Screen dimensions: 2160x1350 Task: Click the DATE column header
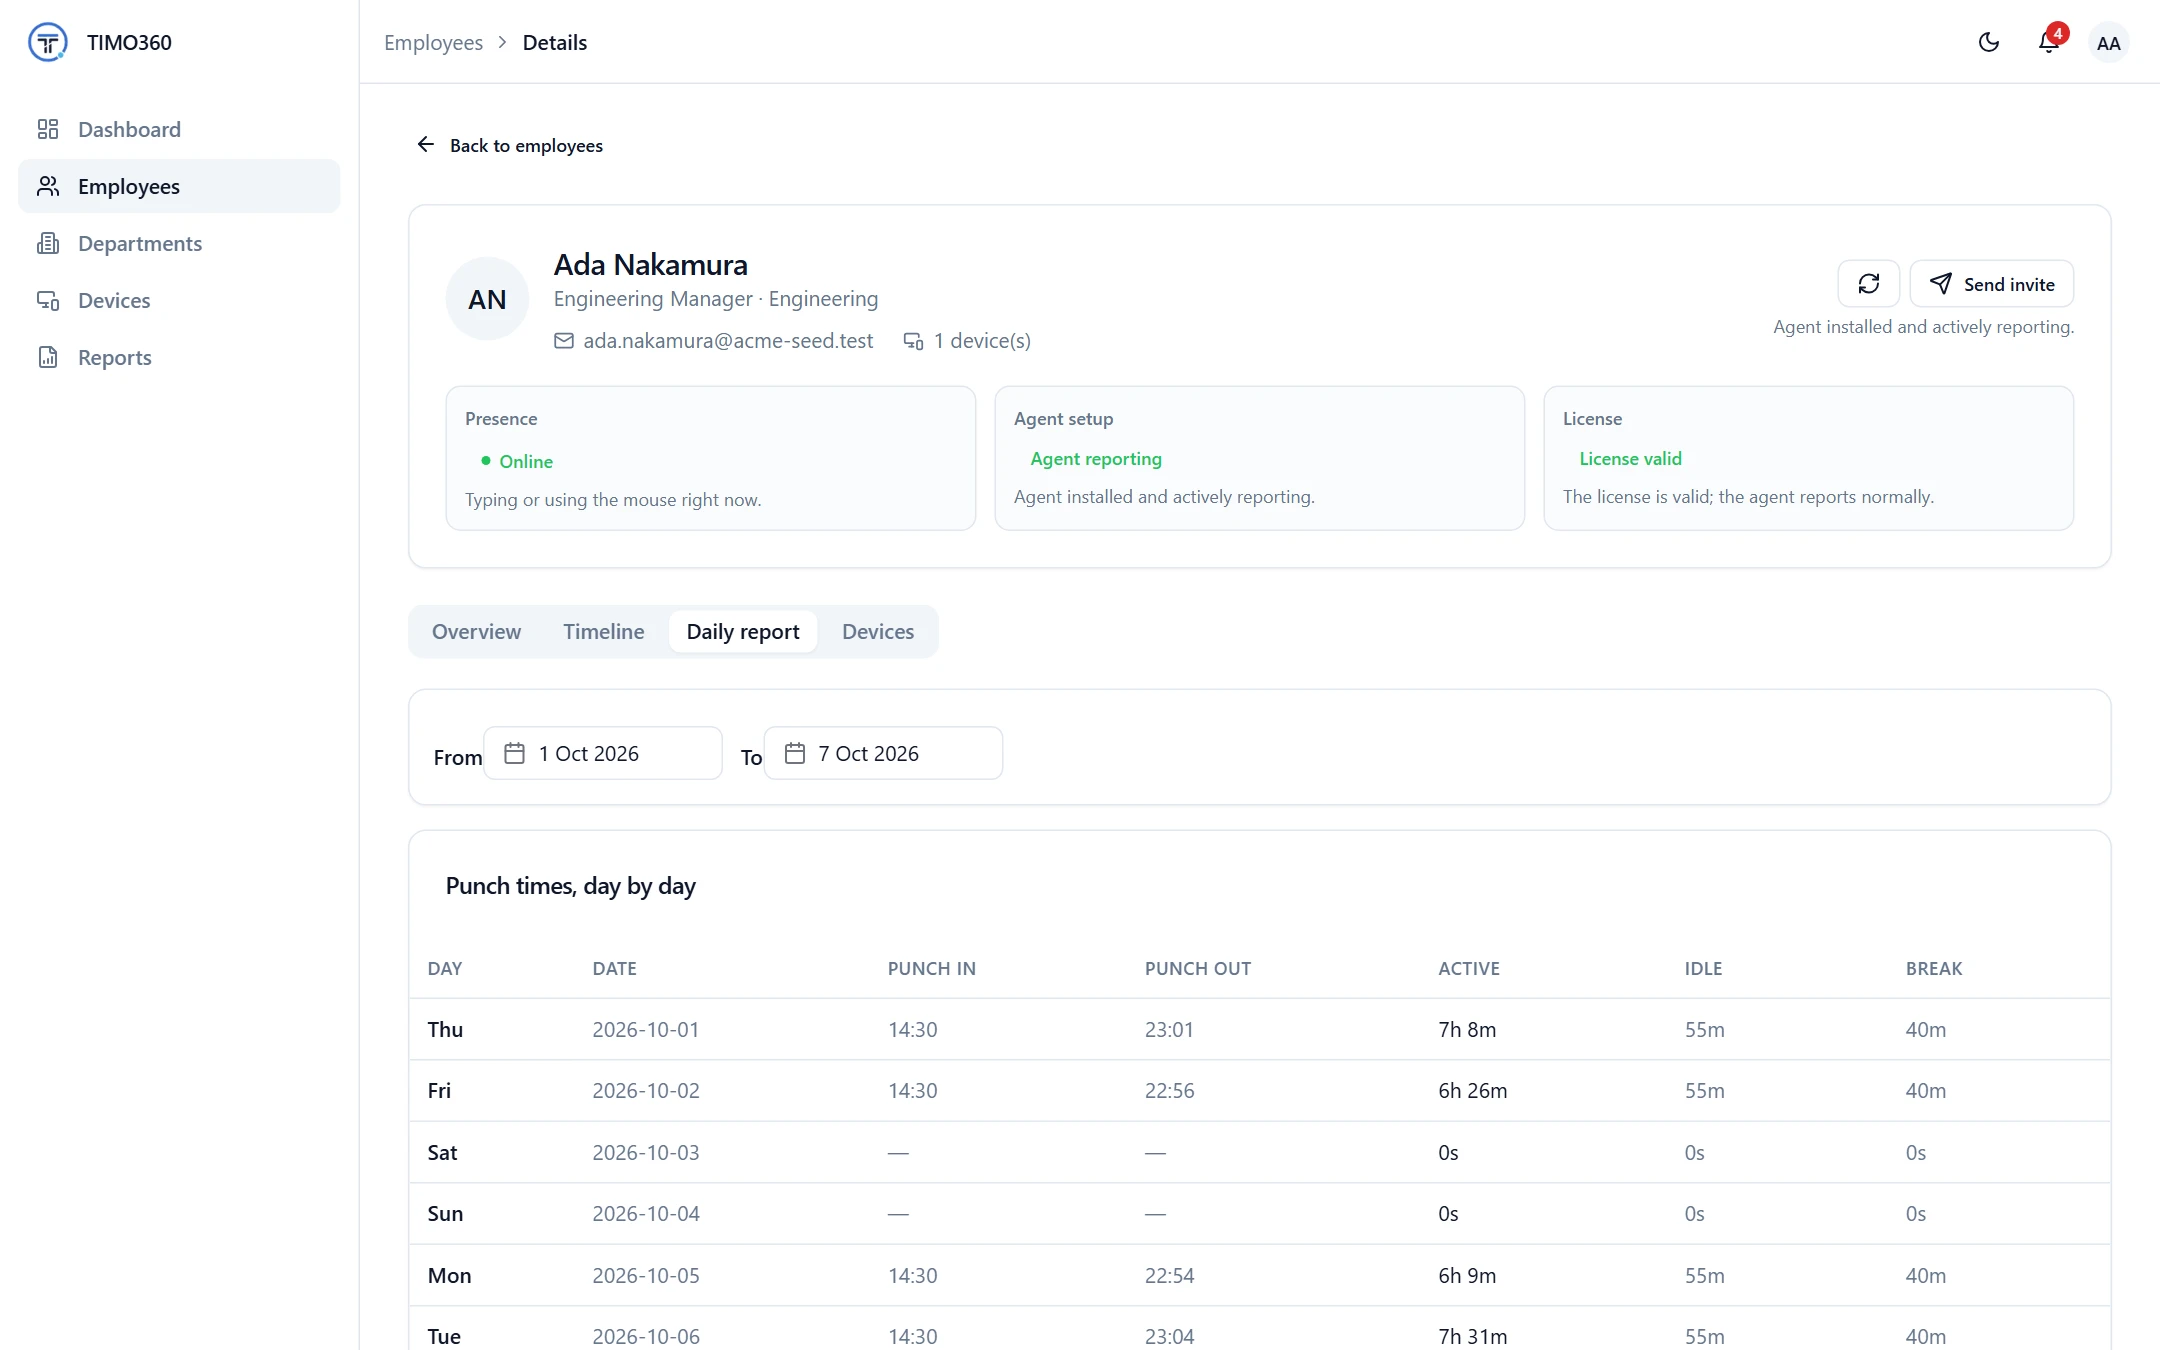615,969
